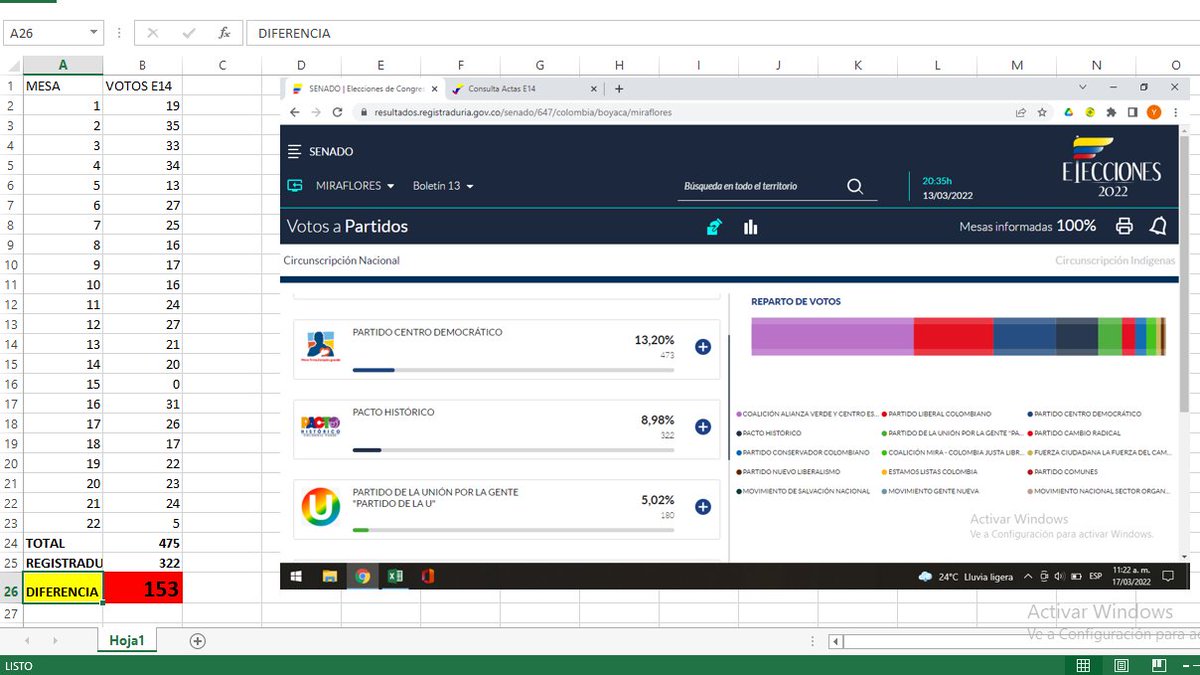1200x675 pixels.
Task: Click the Excel formula bar showing DIFERENCIA
Action: click(x=722, y=33)
